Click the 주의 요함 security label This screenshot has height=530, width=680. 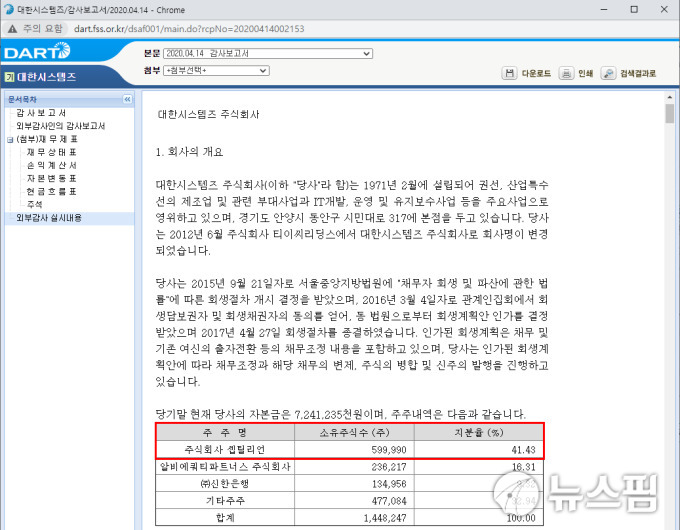point(42,29)
